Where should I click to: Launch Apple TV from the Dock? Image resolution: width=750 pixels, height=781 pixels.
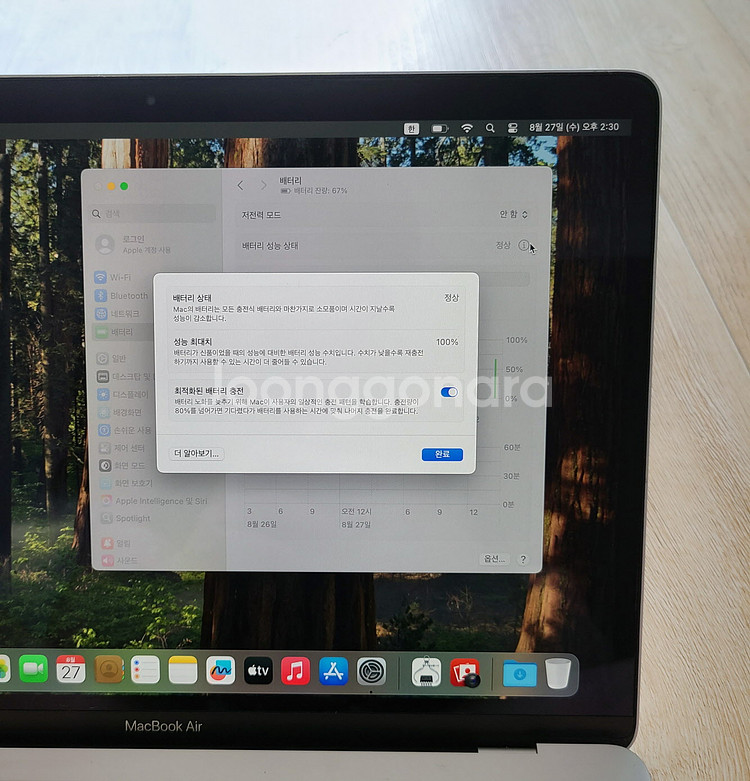tap(258, 670)
